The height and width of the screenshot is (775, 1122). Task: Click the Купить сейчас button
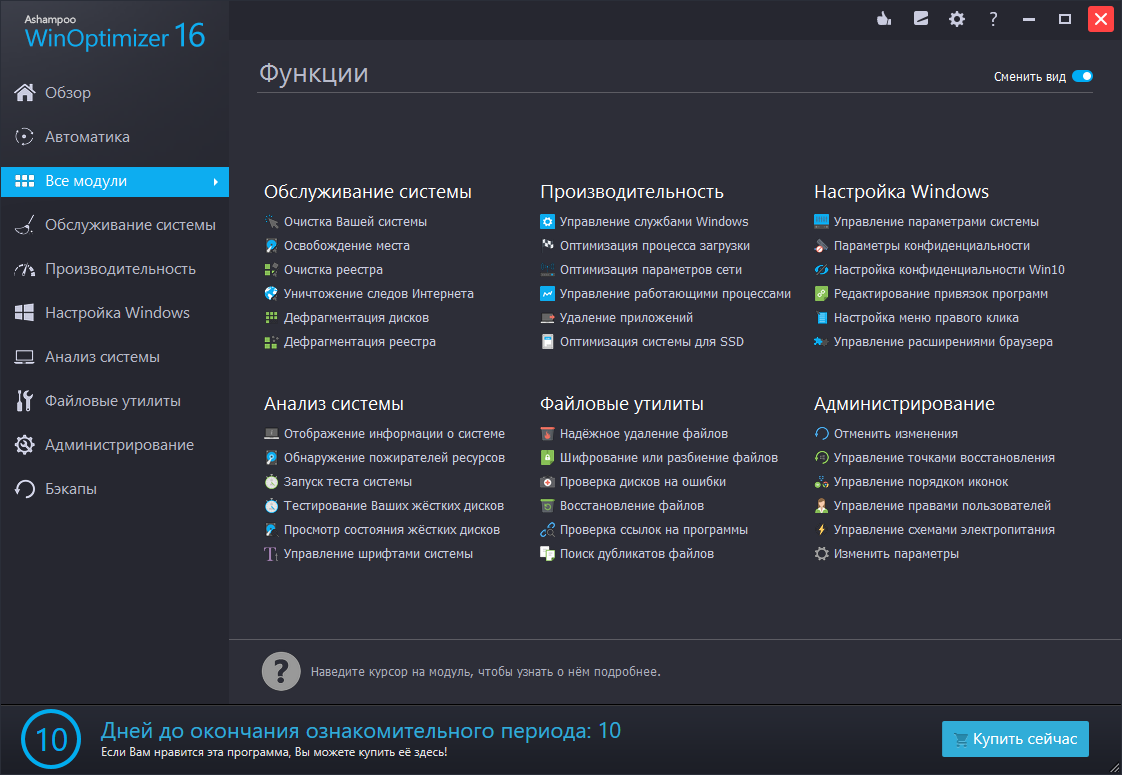tap(1015, 739)
